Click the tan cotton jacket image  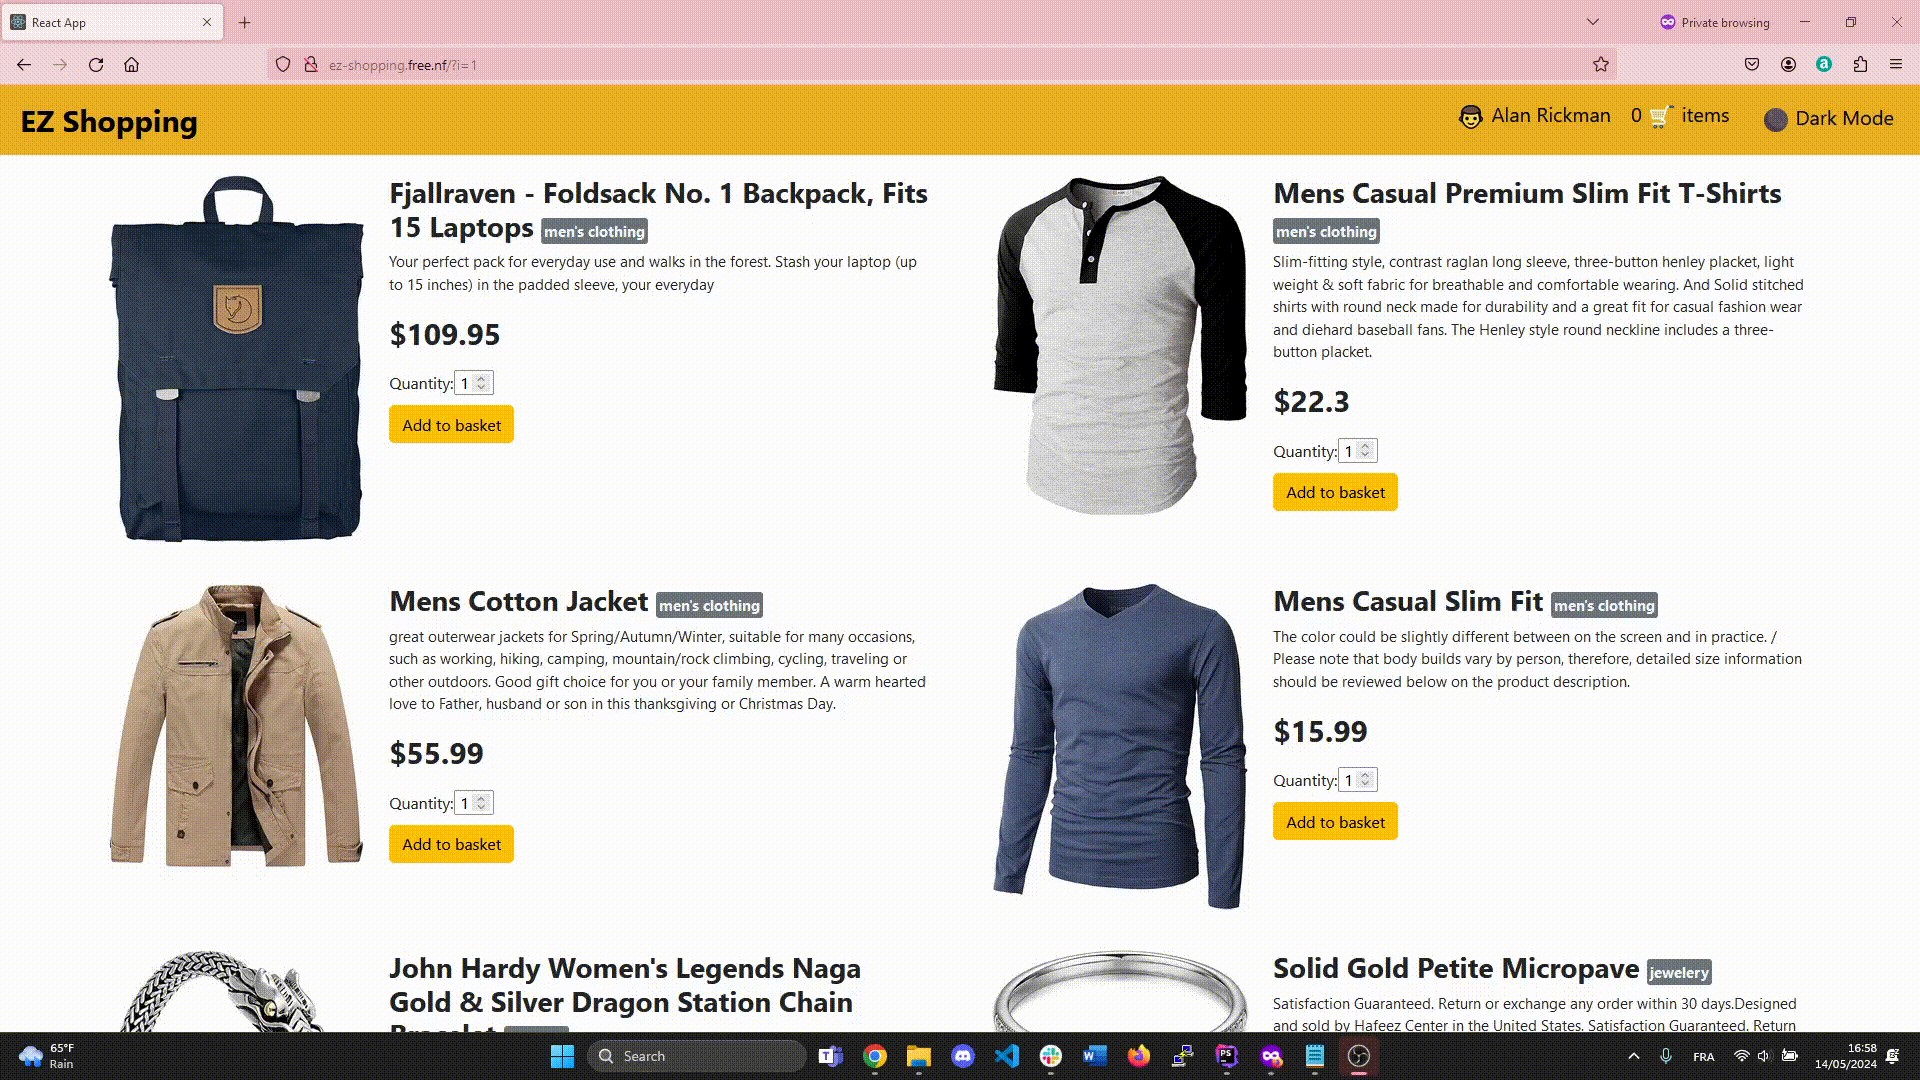[x=237, y=726]
